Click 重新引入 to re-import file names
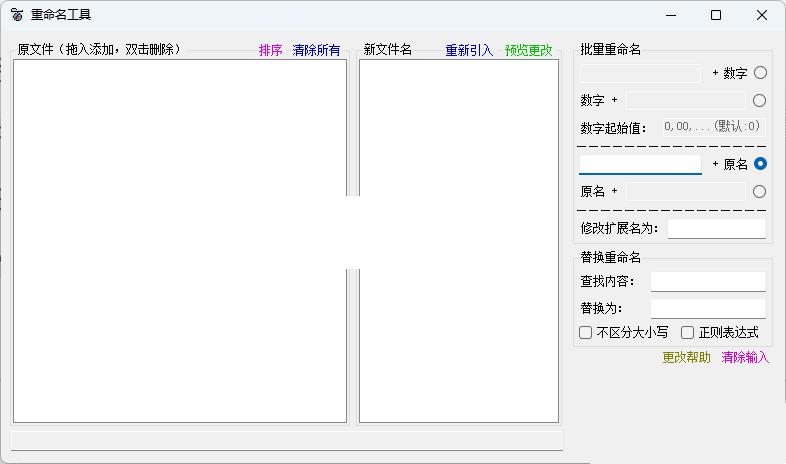 point(469,50)
